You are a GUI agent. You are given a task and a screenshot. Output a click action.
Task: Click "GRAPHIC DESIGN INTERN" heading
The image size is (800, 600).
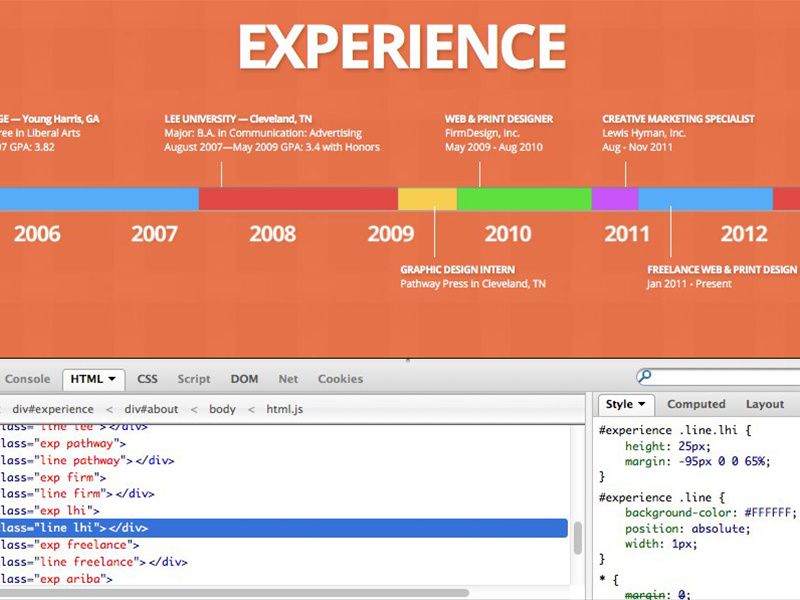[x=458, y=269]
